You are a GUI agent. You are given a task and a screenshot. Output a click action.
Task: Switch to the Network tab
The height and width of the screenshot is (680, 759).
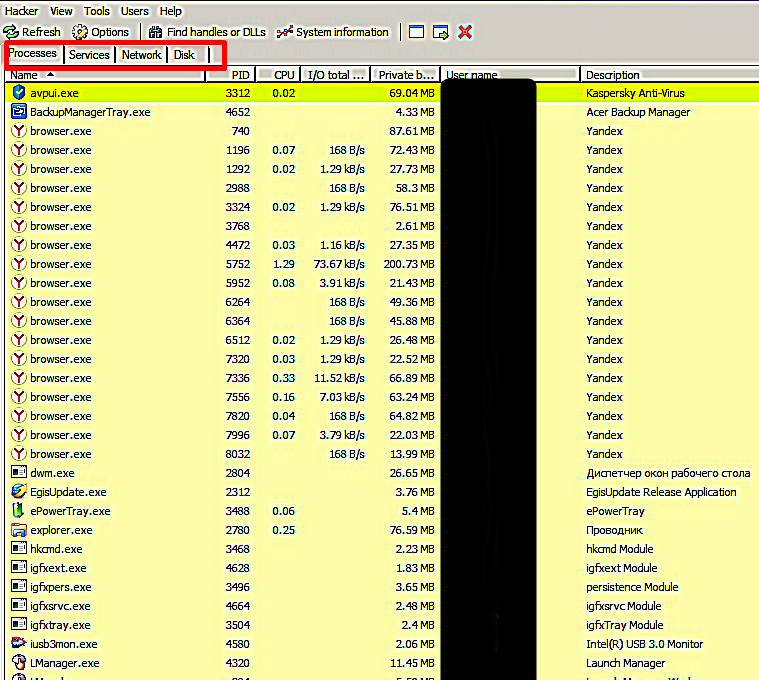(x=141, y=55)
